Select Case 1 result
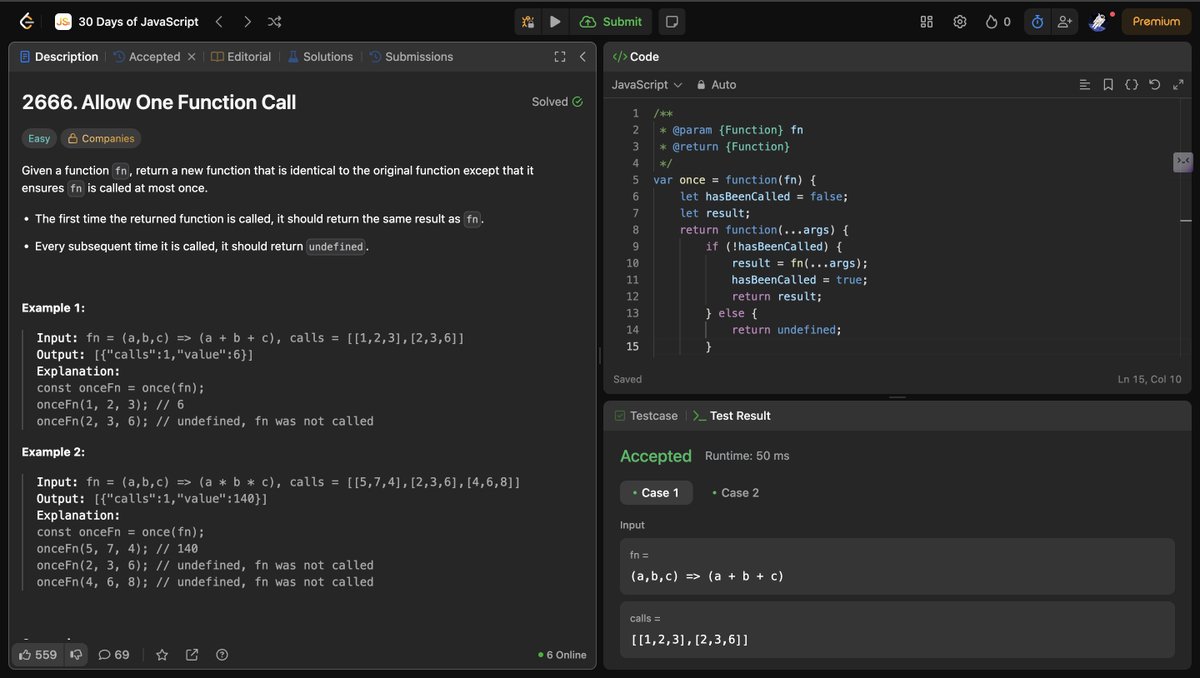This screenshot has height=678, width=1200. click(x=656, y=493)
